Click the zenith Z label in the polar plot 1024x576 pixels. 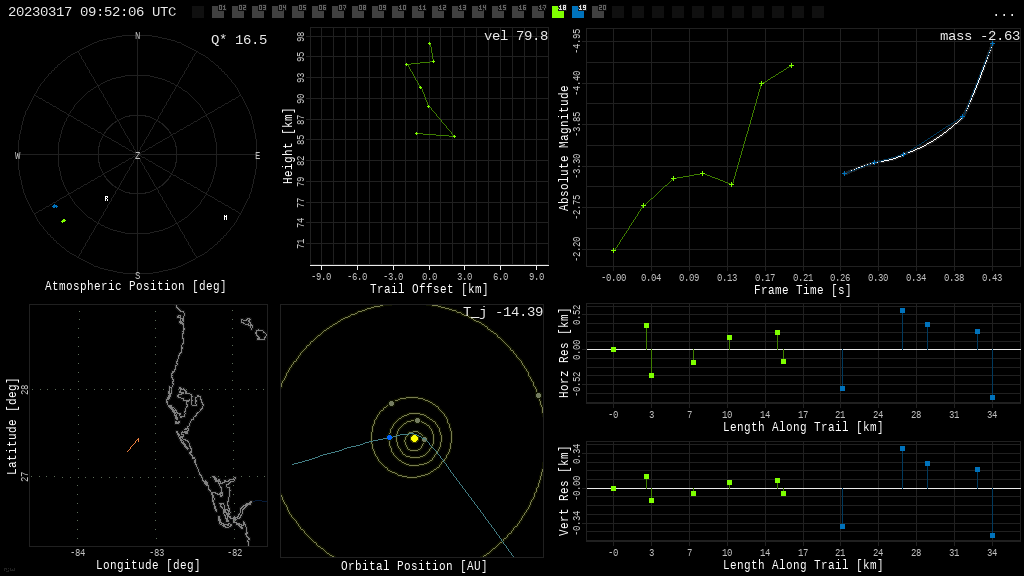[x=137, y=155]
